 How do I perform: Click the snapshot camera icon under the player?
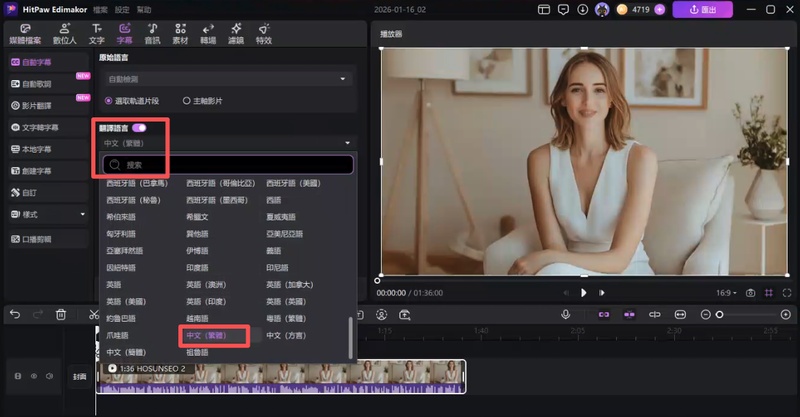(750, 293)
